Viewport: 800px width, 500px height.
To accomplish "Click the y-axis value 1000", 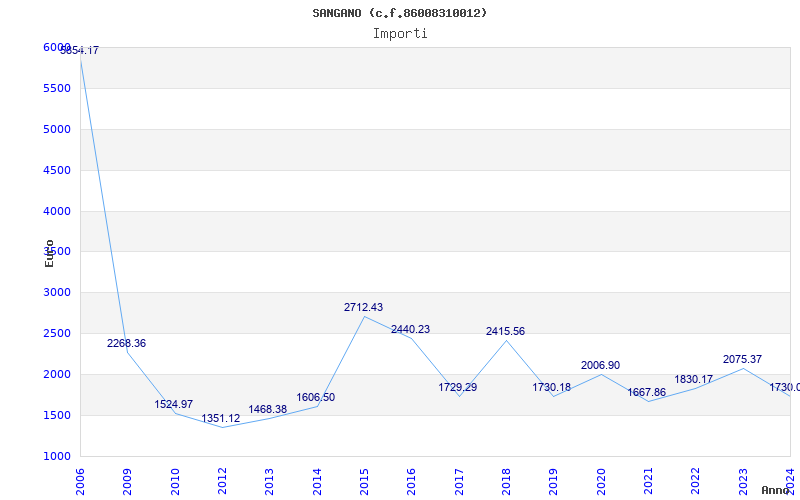I will coord(57,456).
